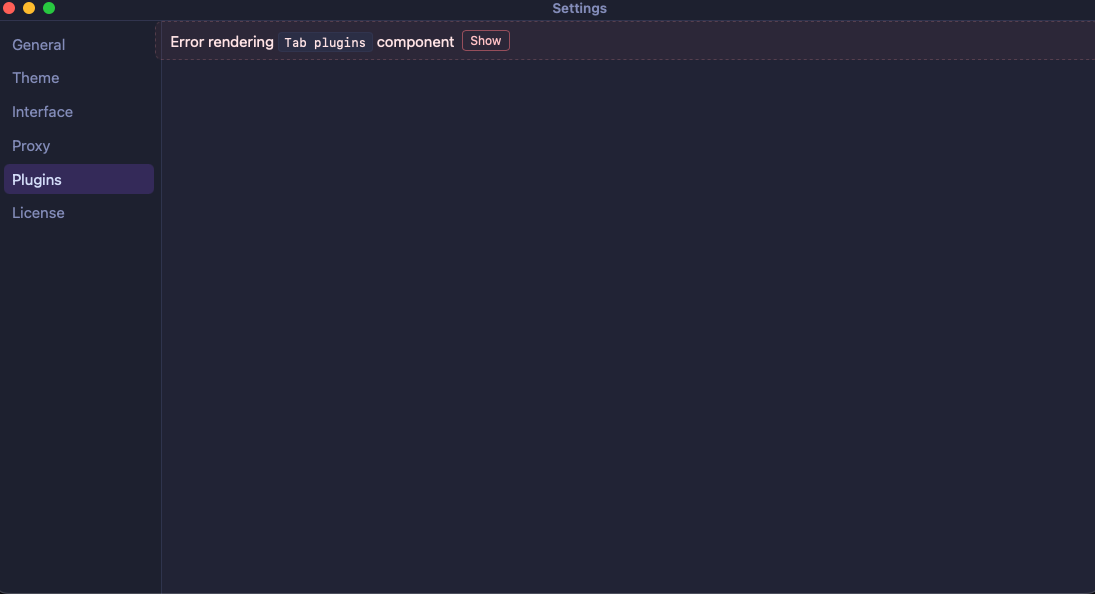Click the Settings window title

pos(579,8)
